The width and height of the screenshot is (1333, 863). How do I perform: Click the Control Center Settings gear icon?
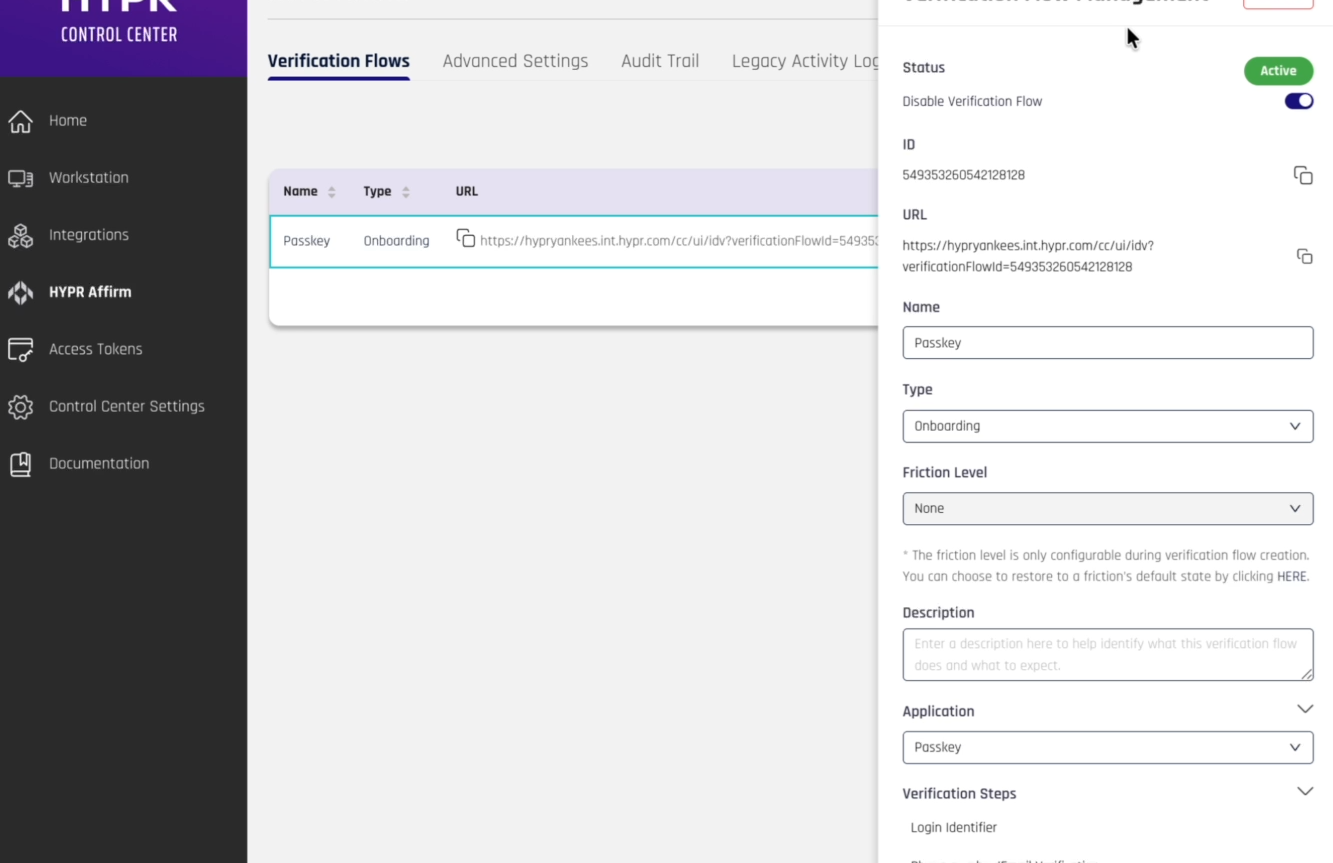point(20,407)
